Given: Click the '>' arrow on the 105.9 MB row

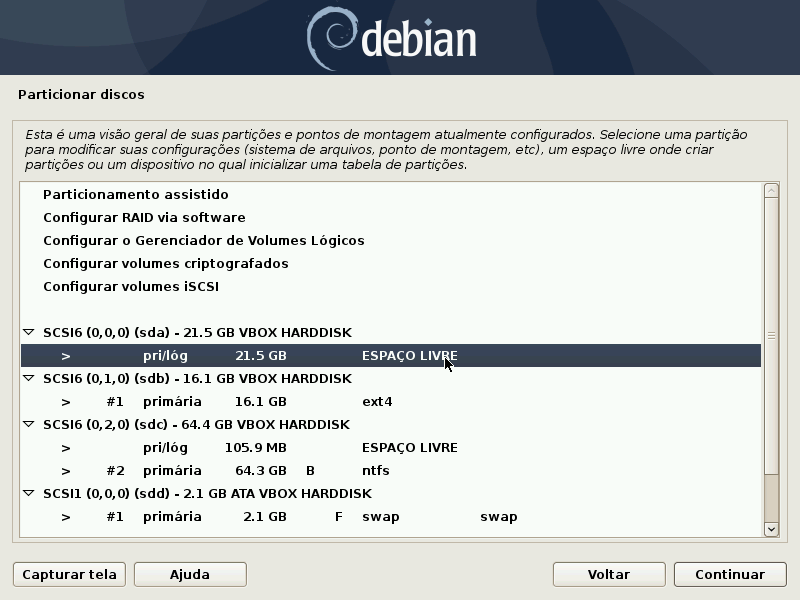Looking at the screenshot, I should tap(66, 447).
